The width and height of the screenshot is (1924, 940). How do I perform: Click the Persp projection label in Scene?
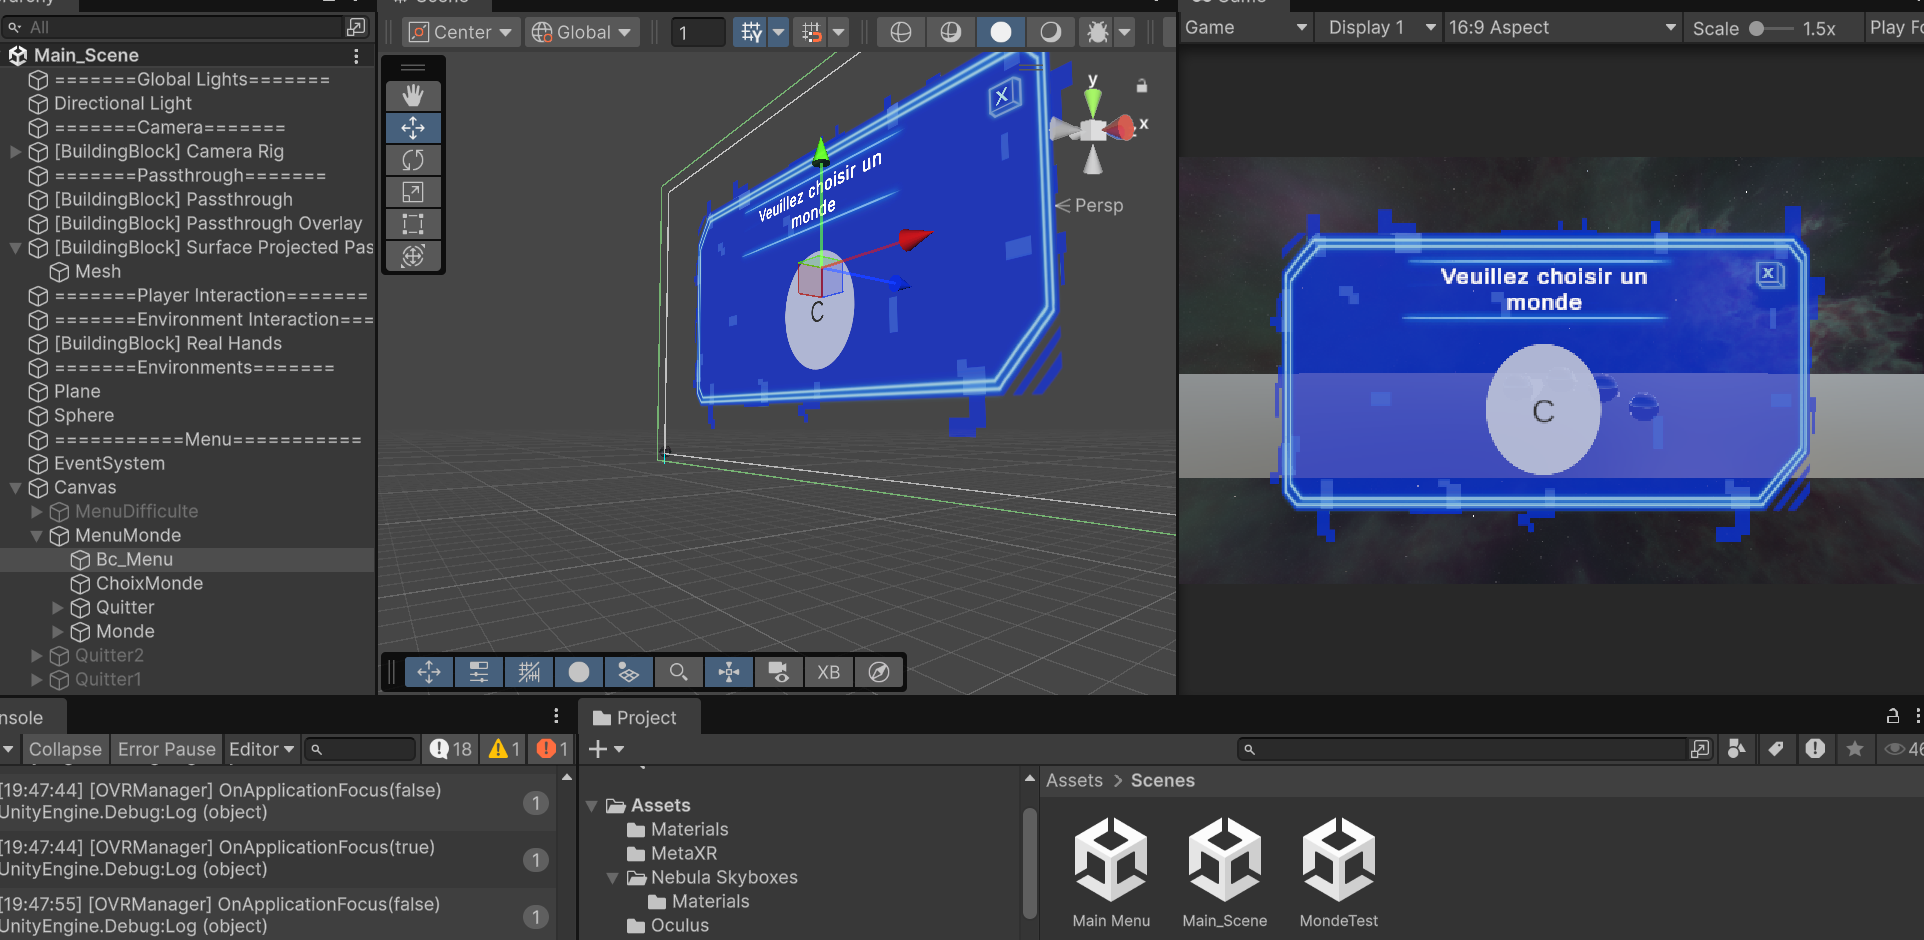click(1099, 205)
